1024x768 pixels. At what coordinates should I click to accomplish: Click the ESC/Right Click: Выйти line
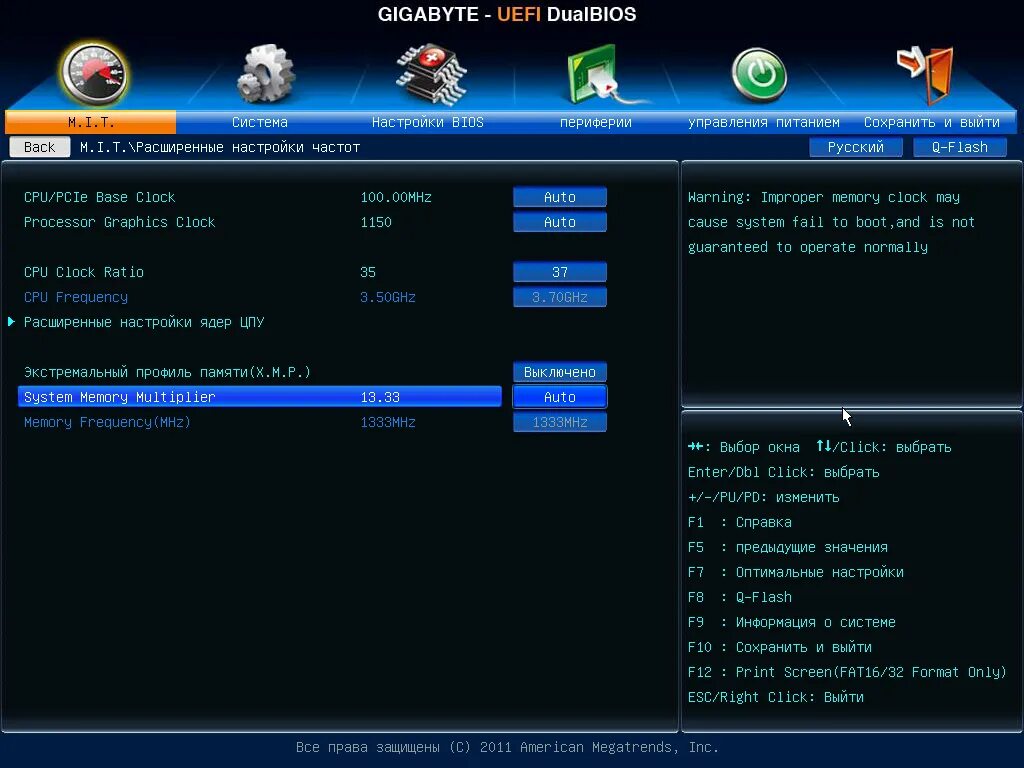(x=775, y=697)
